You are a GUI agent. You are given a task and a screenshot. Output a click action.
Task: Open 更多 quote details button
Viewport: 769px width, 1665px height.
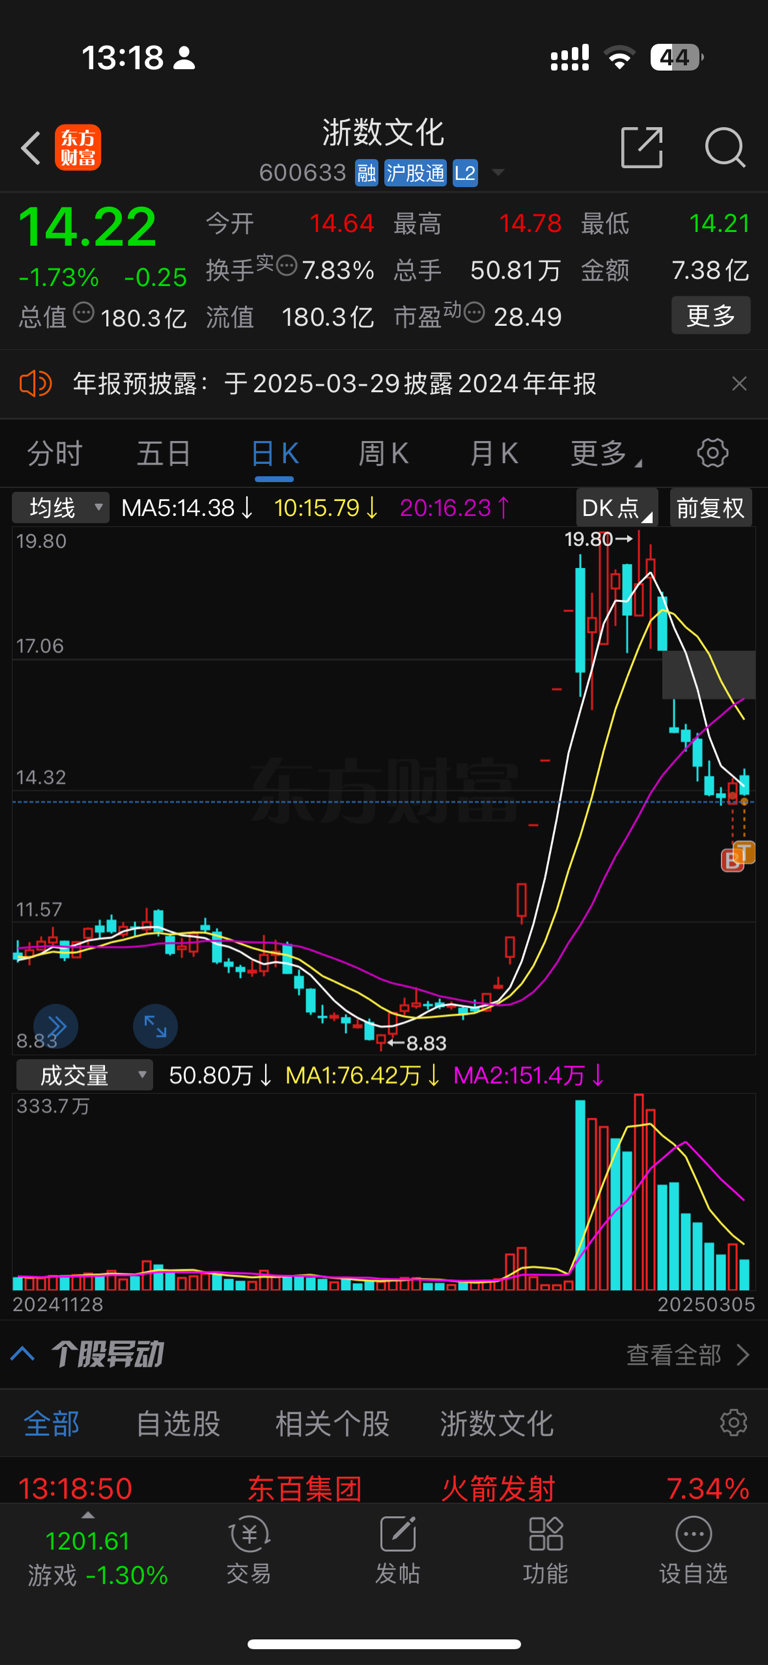click(711, 316)
